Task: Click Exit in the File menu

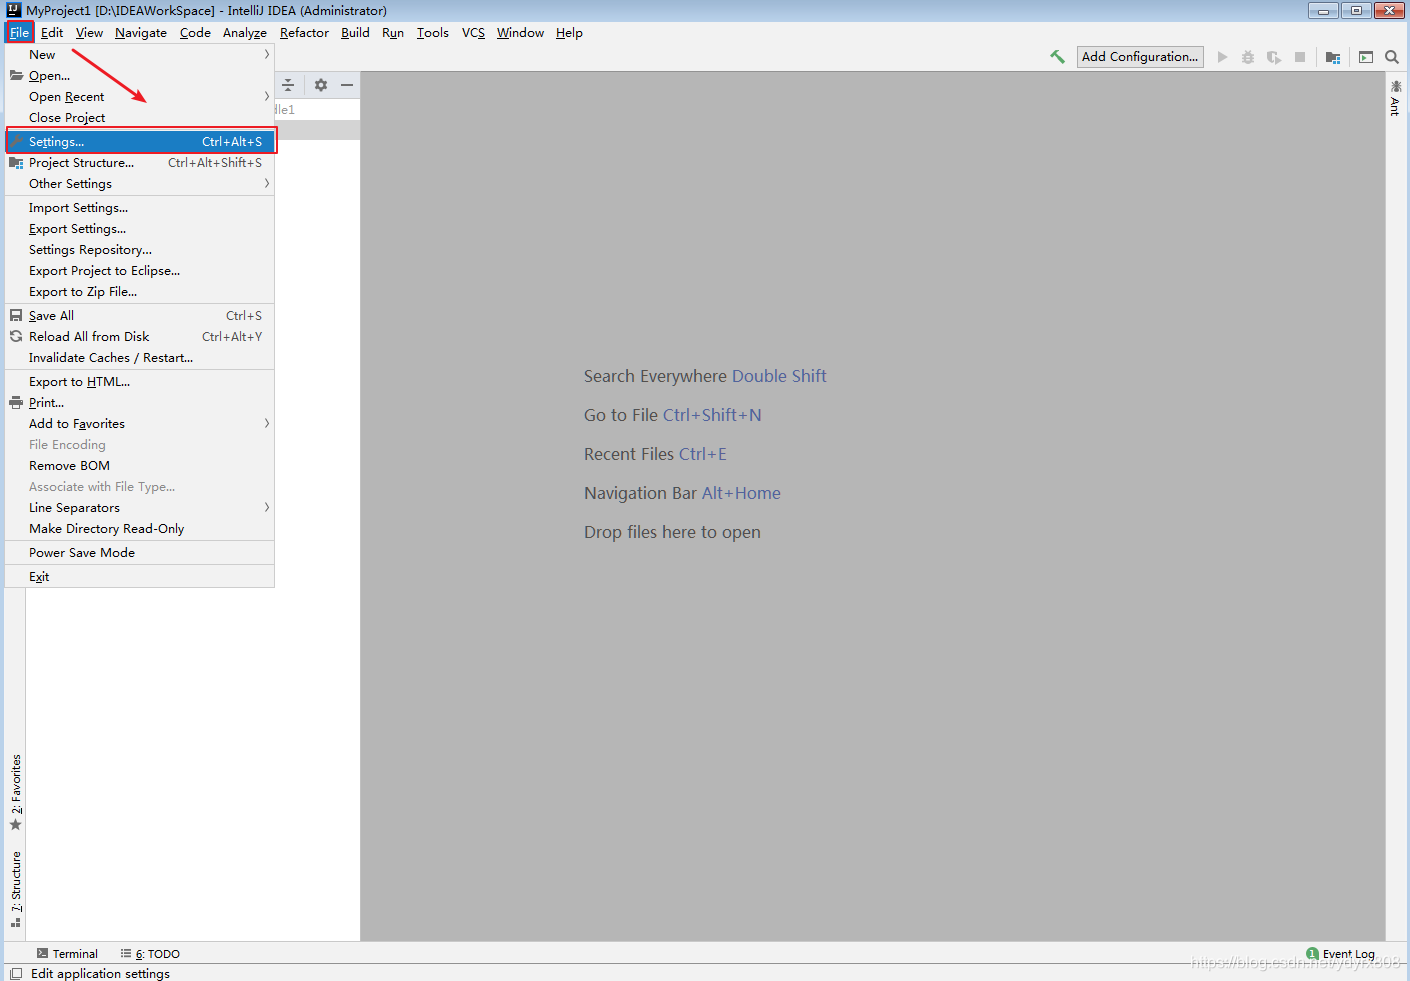Action: (x=140, y=576)
